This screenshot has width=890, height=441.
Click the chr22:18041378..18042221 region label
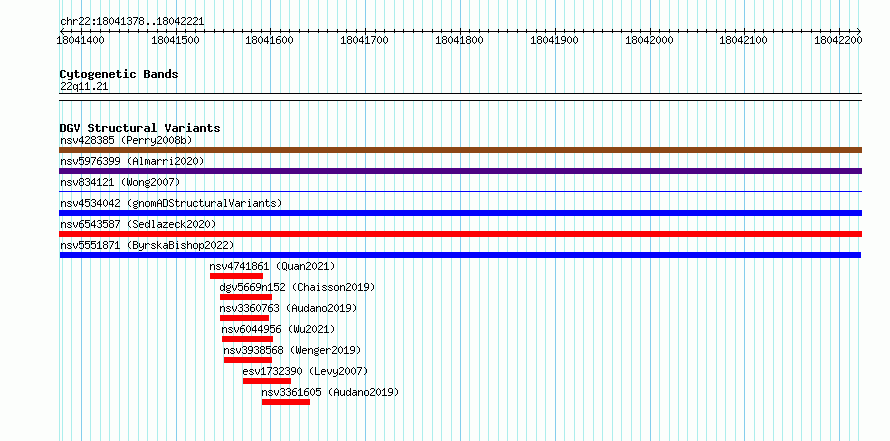pyautogui.click(x=132, y=22)
